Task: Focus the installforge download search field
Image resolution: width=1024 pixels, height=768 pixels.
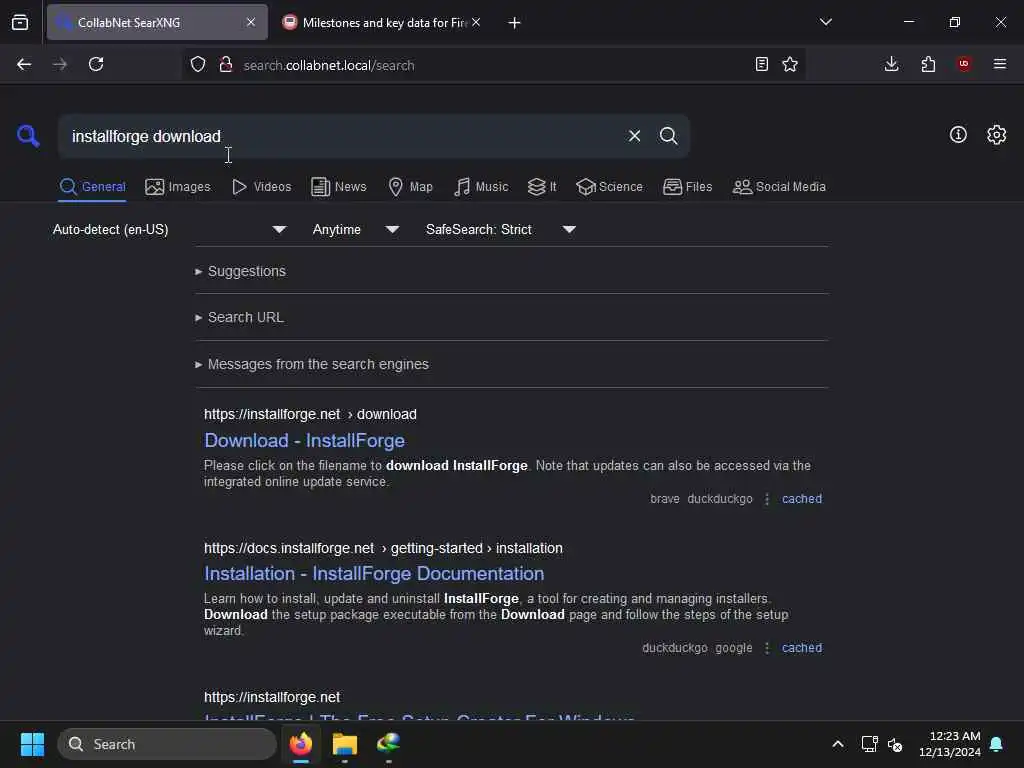Action: (340, 136)
